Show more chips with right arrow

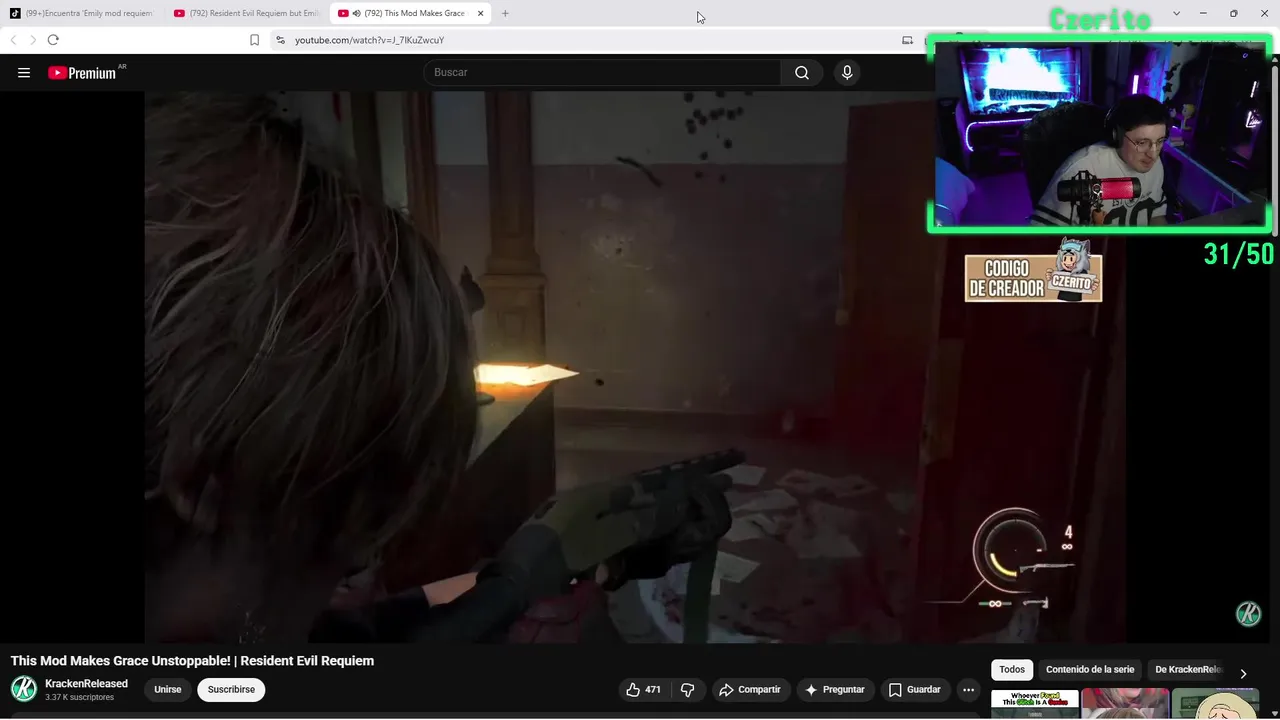(x=1243, y=673)
